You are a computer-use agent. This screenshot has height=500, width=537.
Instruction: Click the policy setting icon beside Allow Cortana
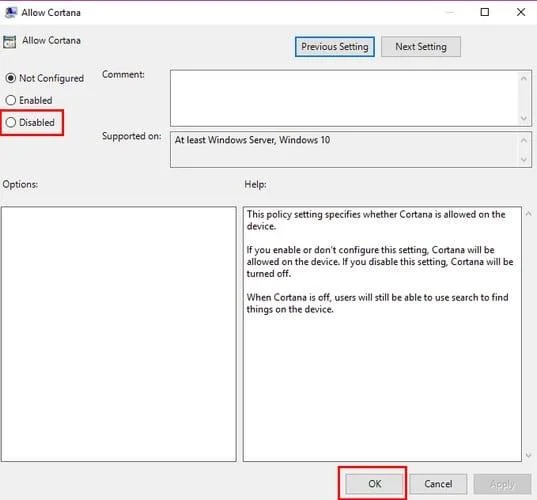tap(9, 41)
